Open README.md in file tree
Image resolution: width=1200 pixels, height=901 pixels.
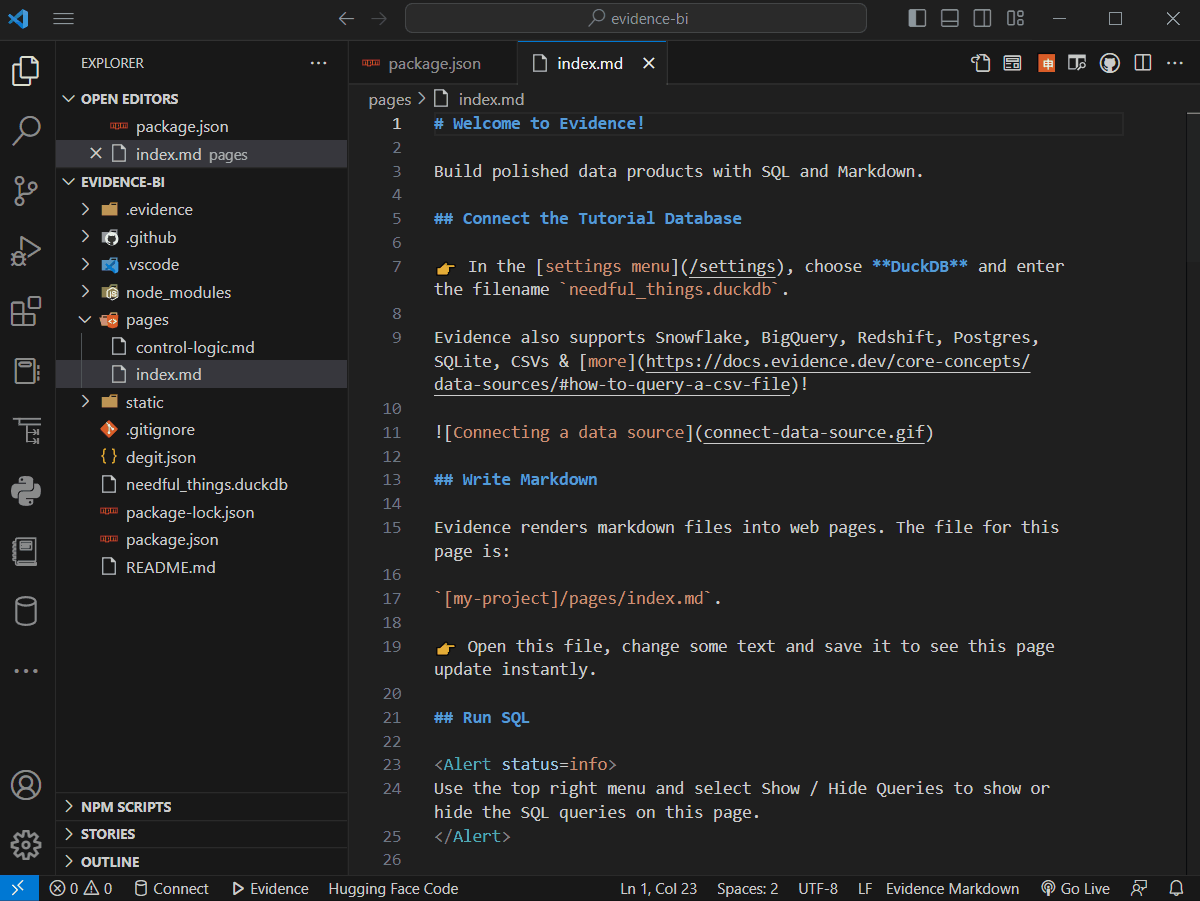coord(202,567)
